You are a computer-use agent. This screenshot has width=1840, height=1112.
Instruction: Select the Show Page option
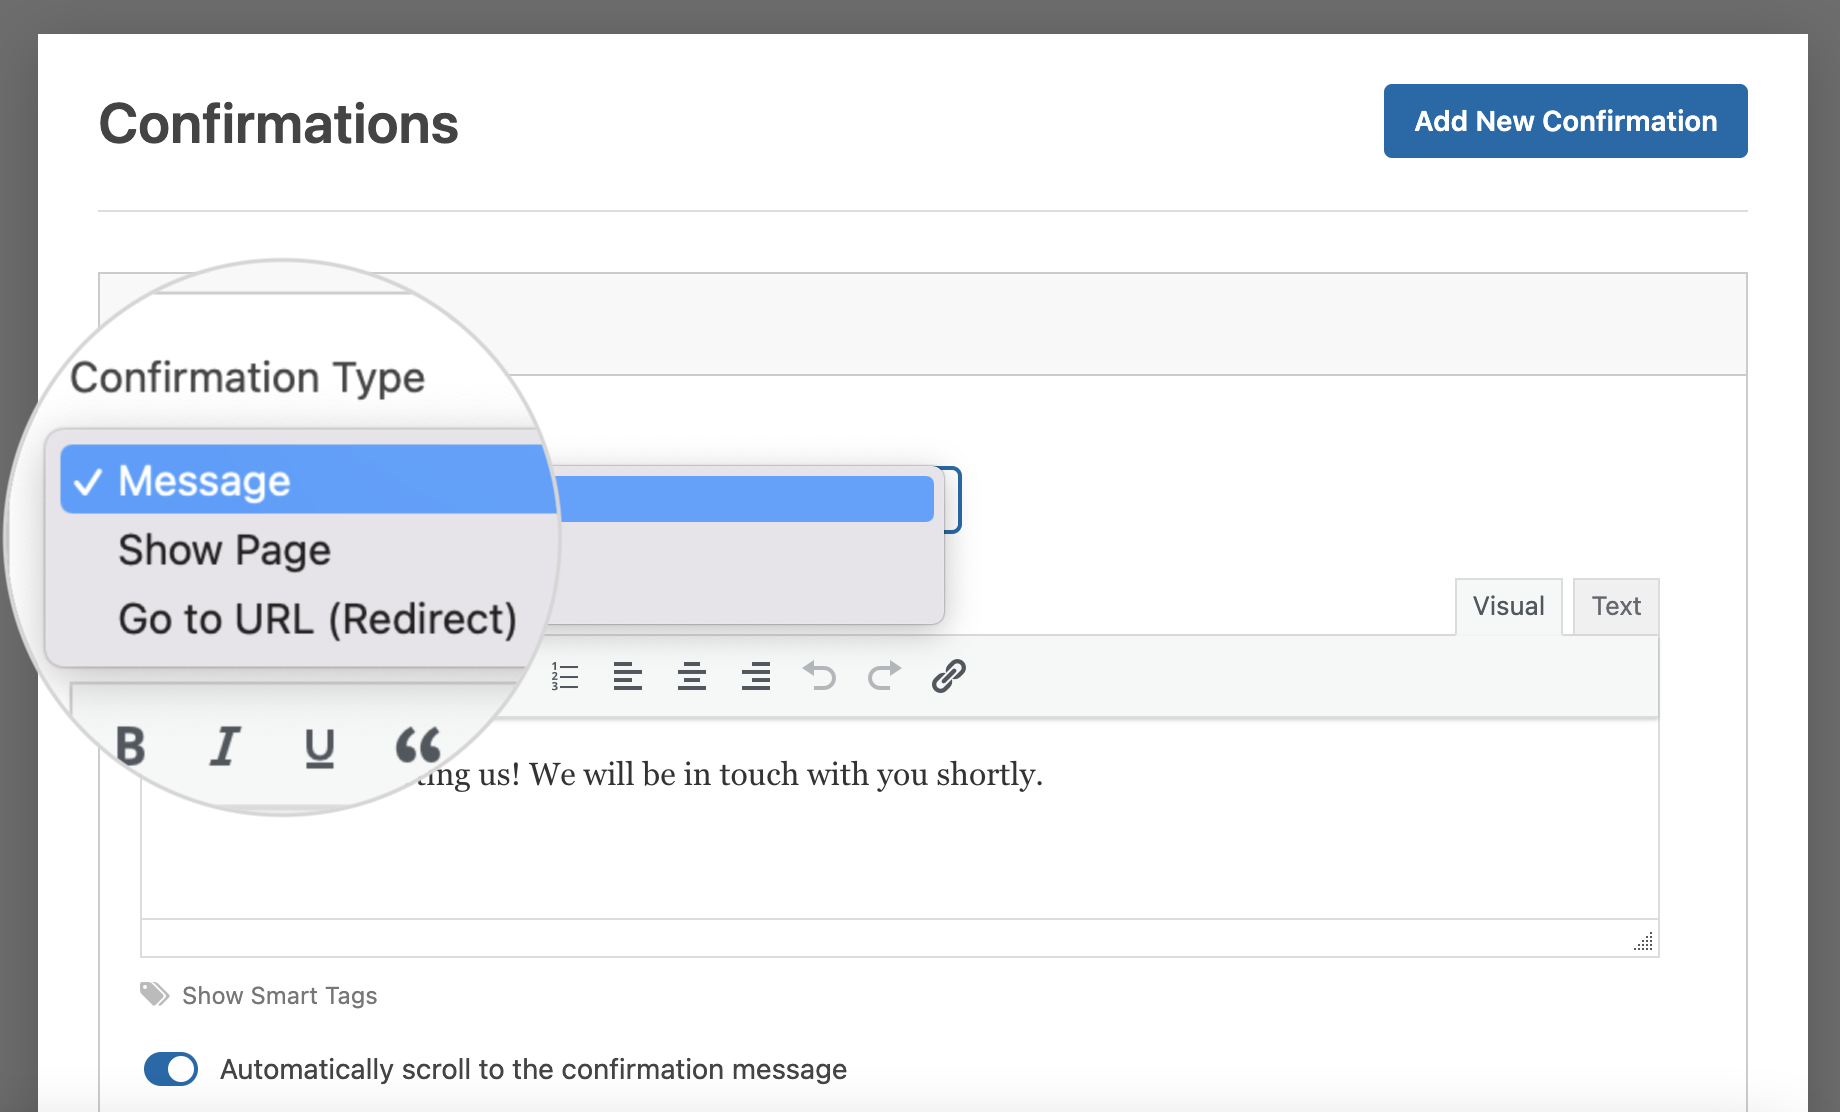(224, 550)
